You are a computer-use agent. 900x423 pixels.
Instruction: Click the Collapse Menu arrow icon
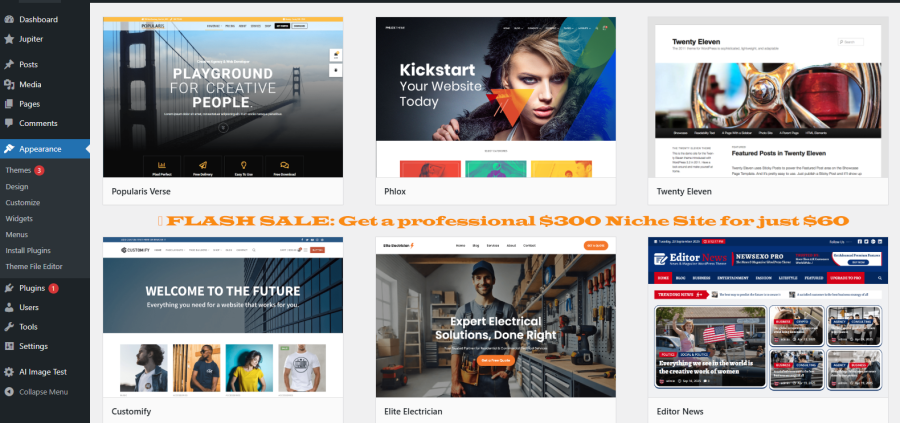coord(9,392)
